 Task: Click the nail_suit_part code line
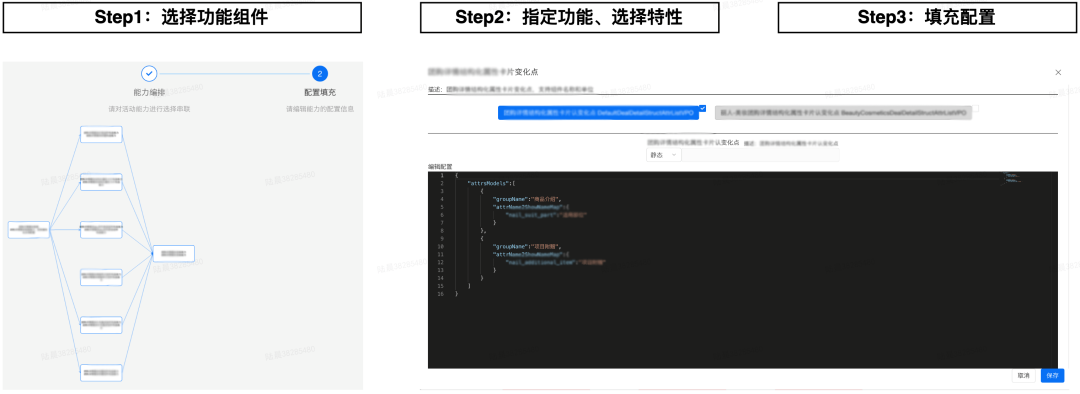[547, 215]
